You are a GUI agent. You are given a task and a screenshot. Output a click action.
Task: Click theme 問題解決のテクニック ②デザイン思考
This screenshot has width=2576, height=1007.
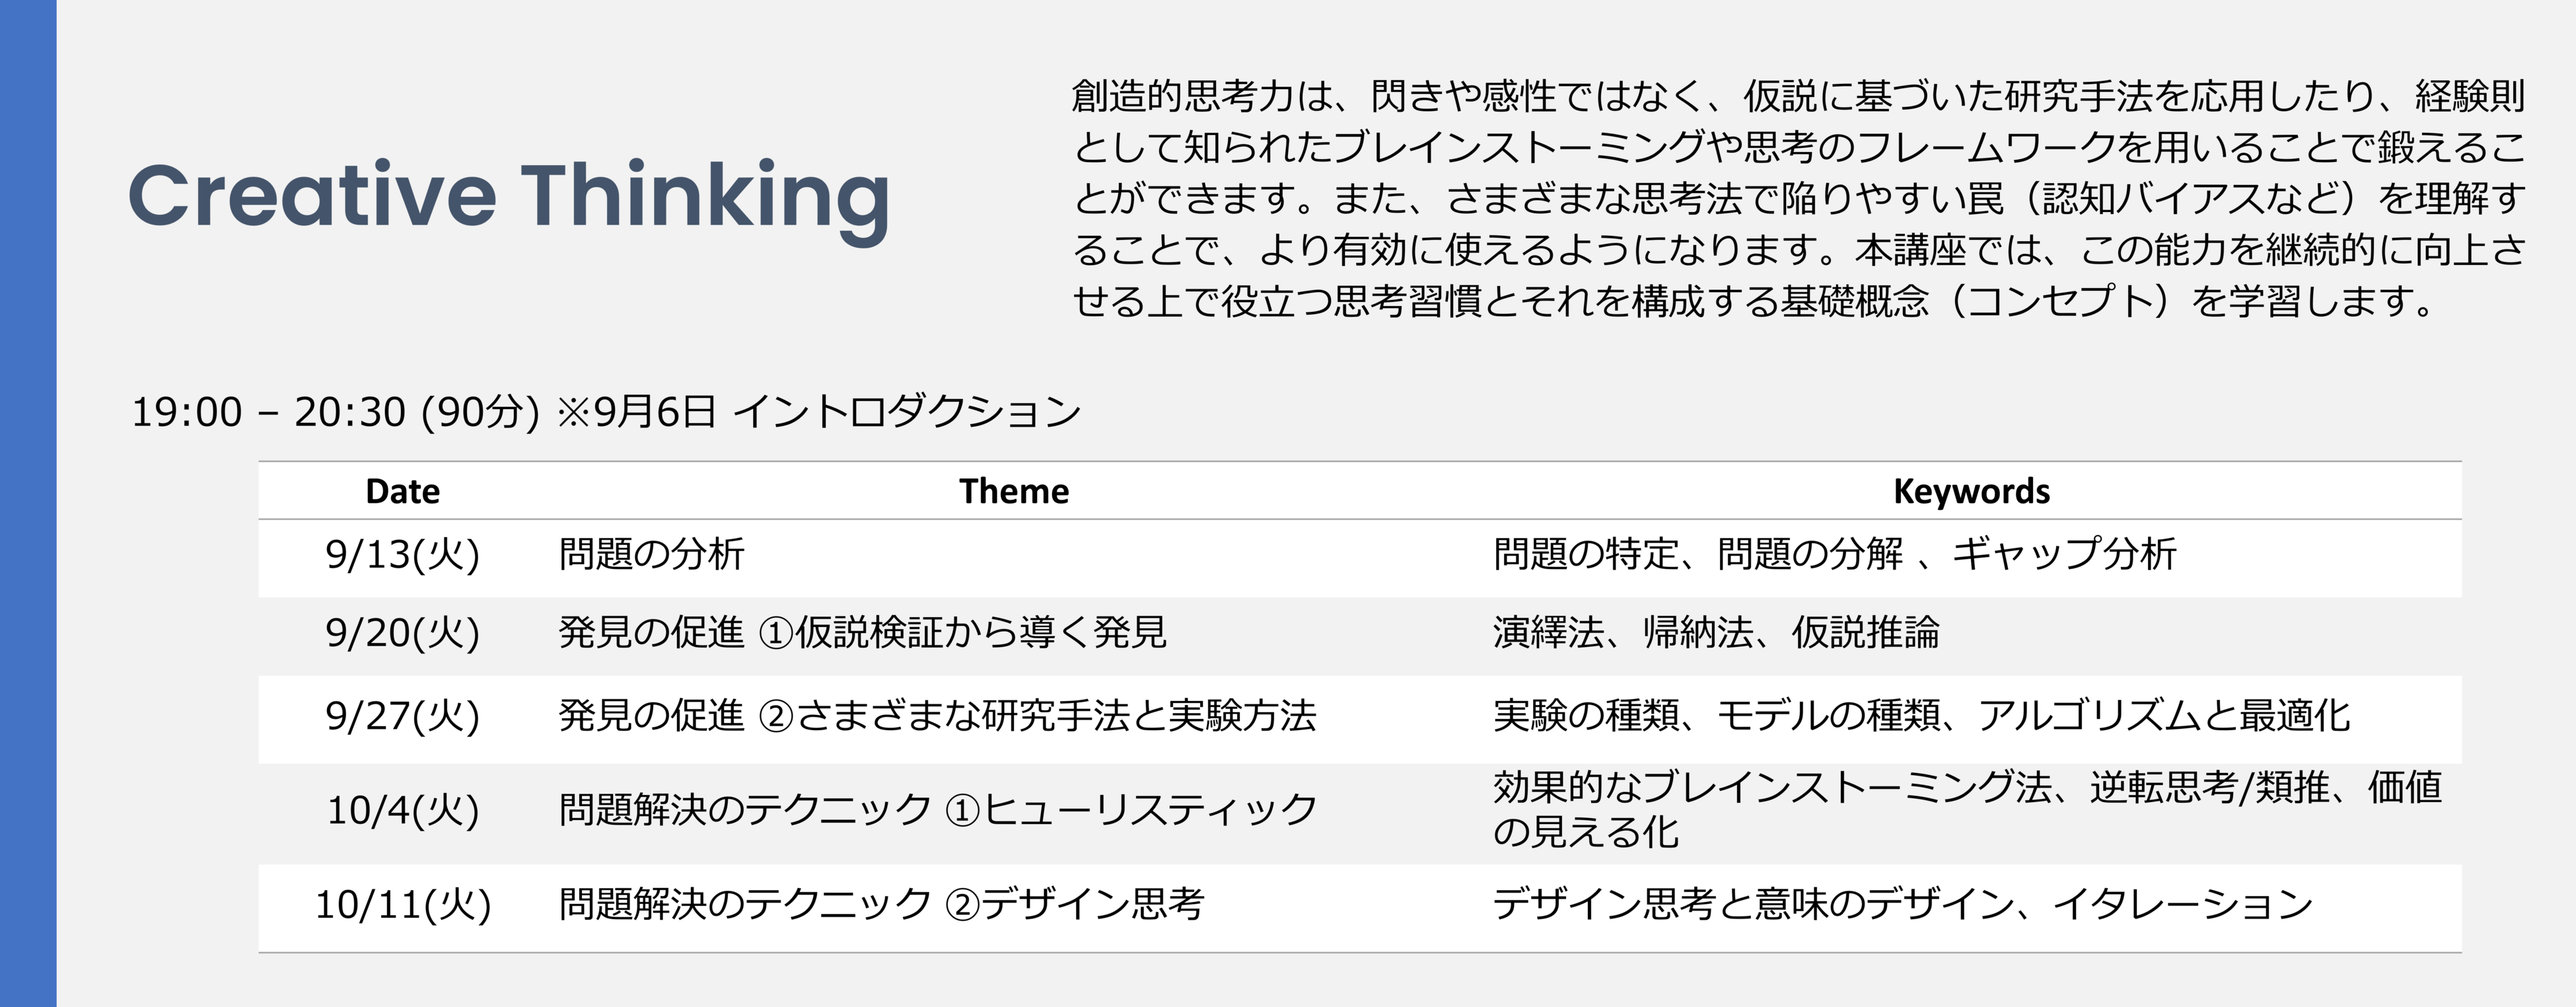(881, 904)
